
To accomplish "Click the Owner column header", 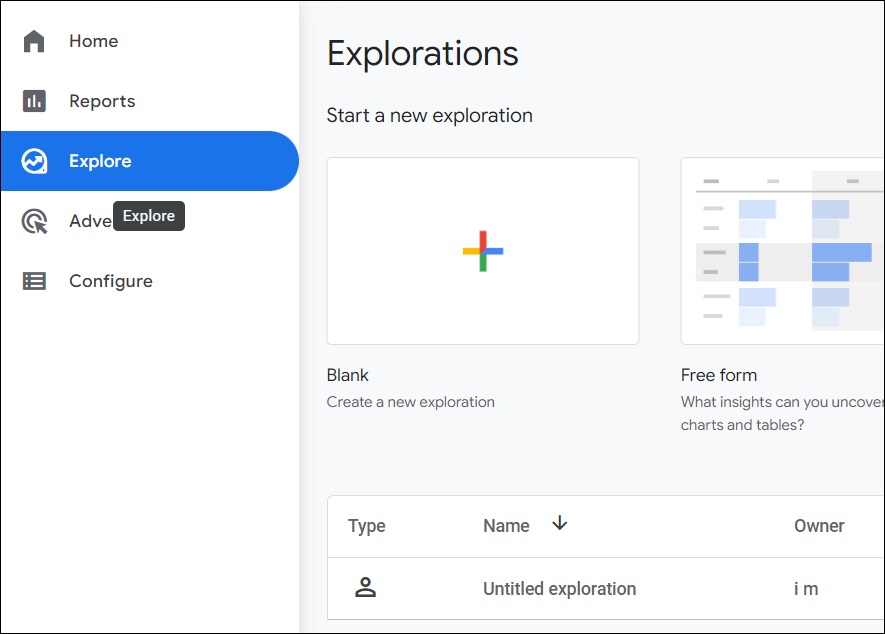I will point(819,526).
